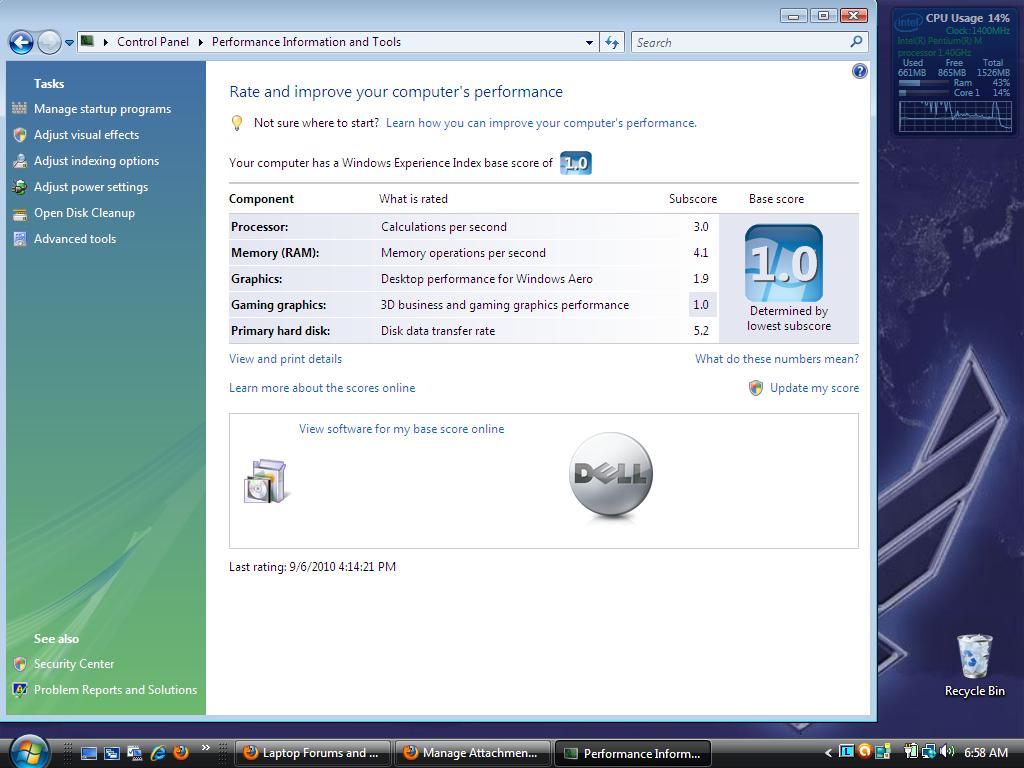This screenshot has height=768, width=1024.
Task: Open recent pages dropdown beside Forward arrow
Action: click(69, 43)
